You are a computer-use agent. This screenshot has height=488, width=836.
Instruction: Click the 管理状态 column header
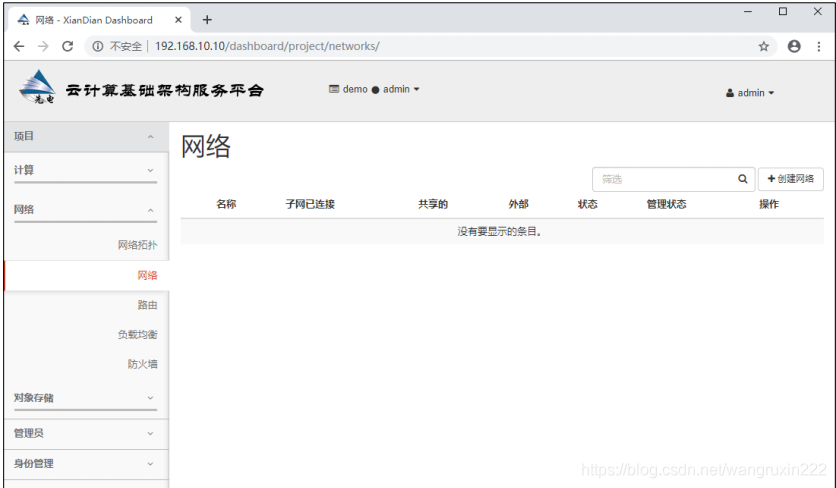(x=666, y=204)
